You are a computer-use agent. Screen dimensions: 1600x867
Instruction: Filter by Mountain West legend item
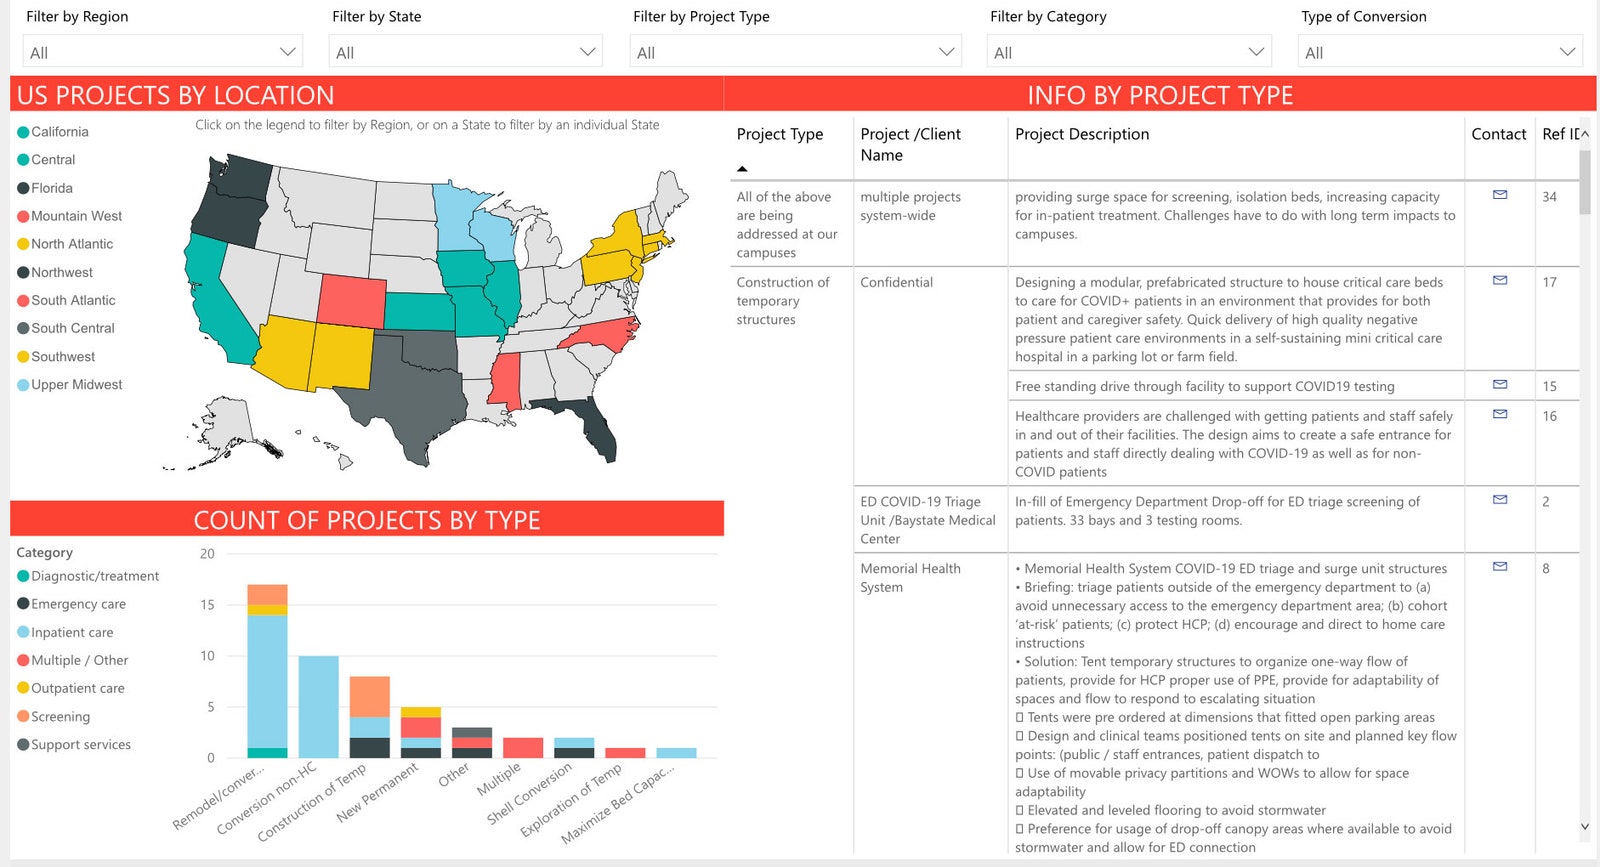[x=70, y=216]
